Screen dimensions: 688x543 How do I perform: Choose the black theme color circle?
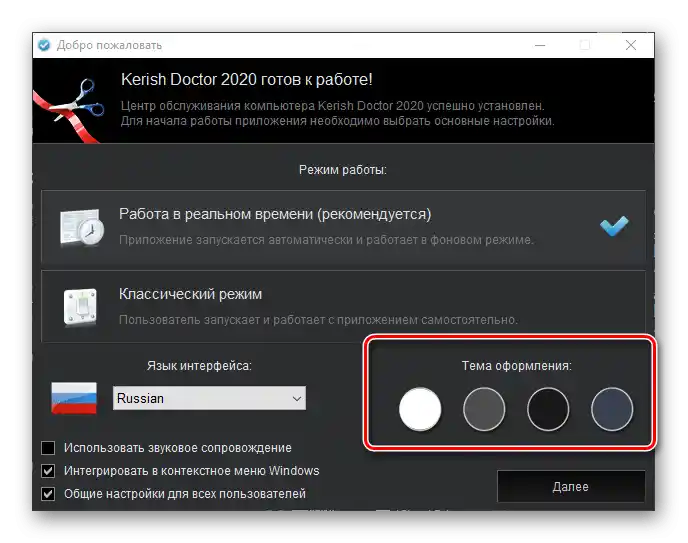(548, 409)
